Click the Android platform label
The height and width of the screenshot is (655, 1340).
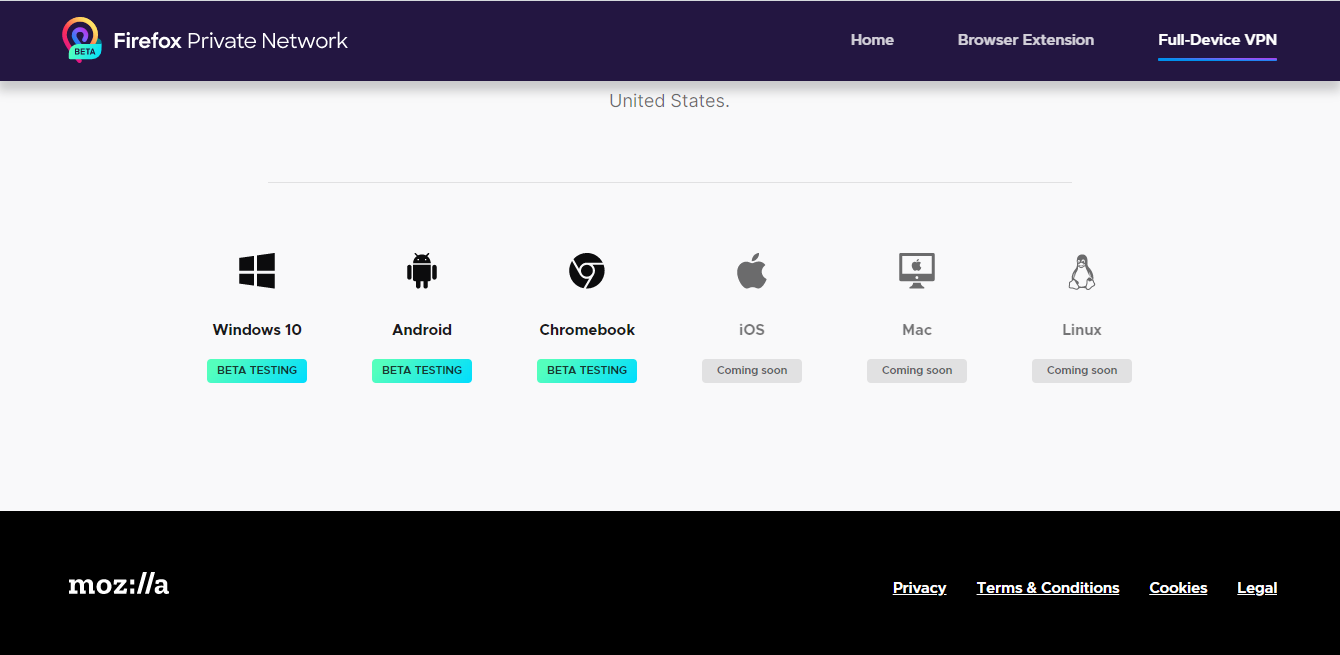point(422,330)
